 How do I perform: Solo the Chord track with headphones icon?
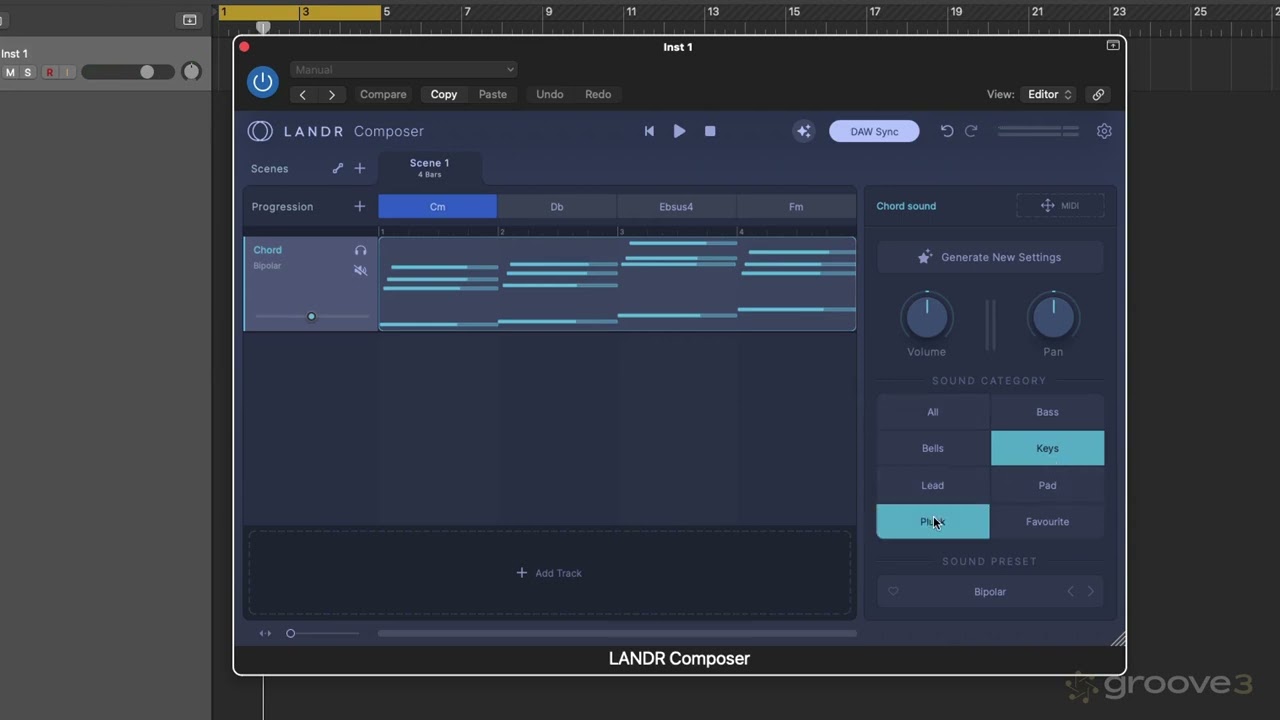pos(360,251)
